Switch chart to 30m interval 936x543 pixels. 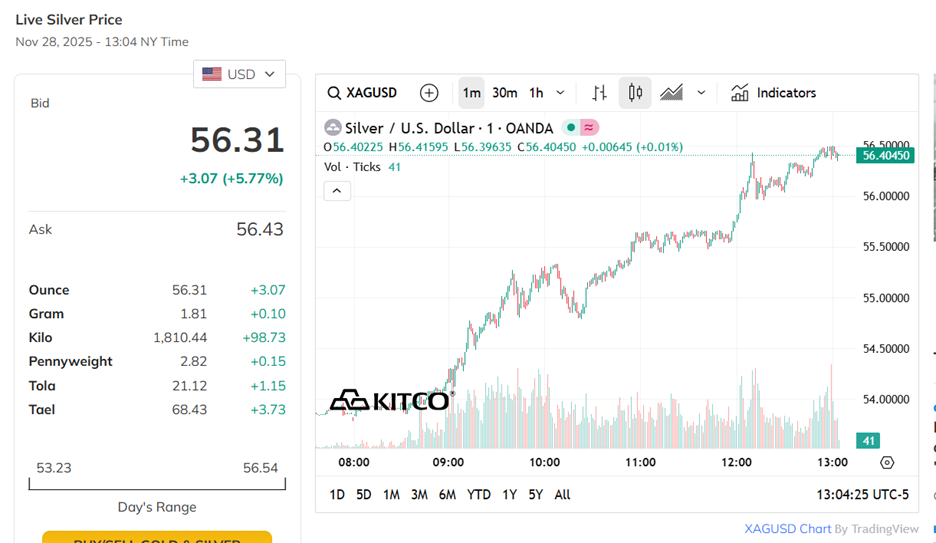(505, 93)
